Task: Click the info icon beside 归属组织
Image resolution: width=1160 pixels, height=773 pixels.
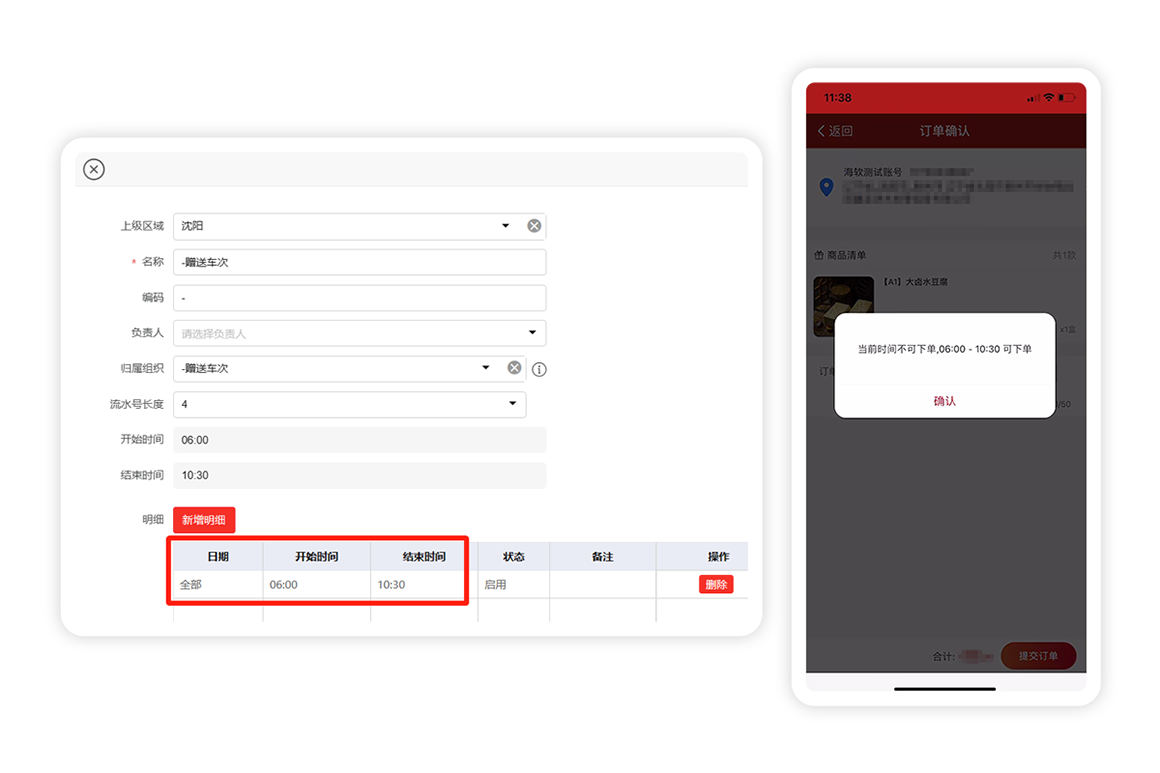Action: coord(539,369)
